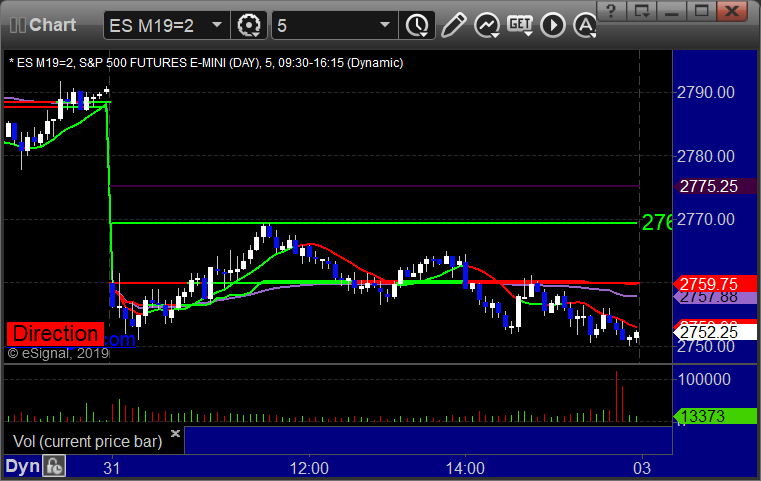Image resolution: width=761 pixels, height=481 pixels.
Task: Select the pencil drawing tools icon
Action: 453,25
